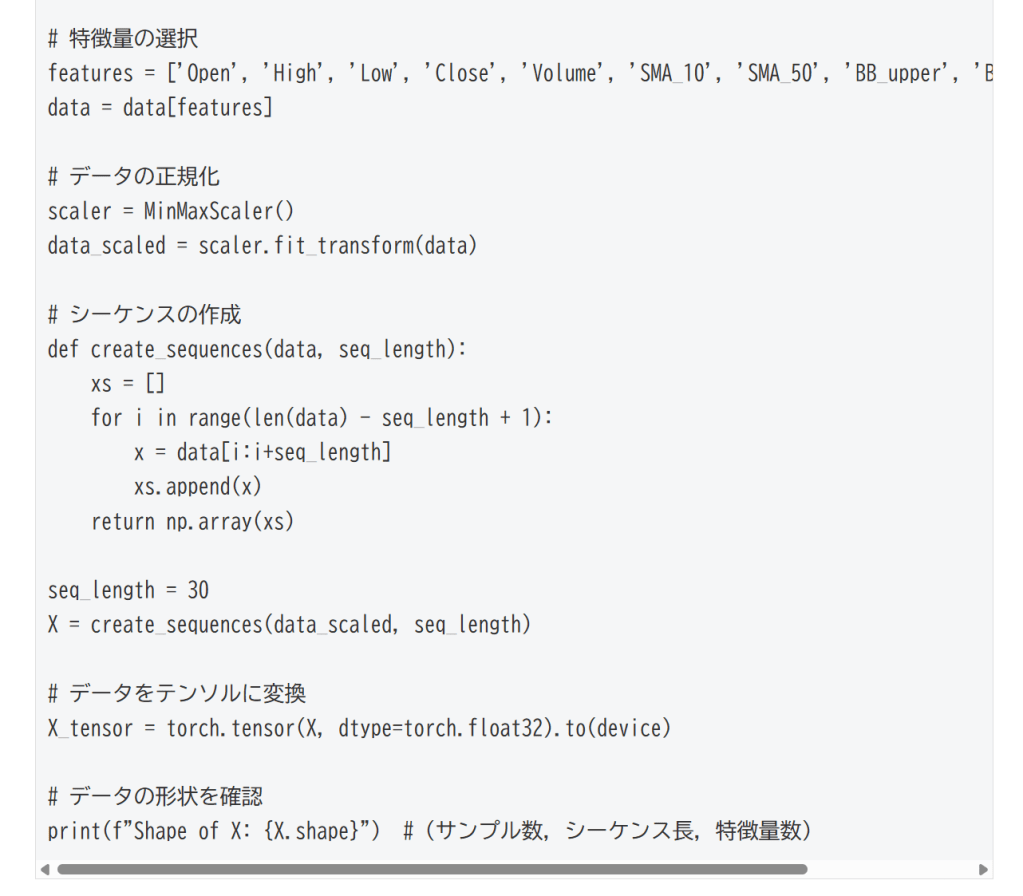Click the for loop line with range(len(data)
Screen dimensions: 1023x896
point(321,418)
